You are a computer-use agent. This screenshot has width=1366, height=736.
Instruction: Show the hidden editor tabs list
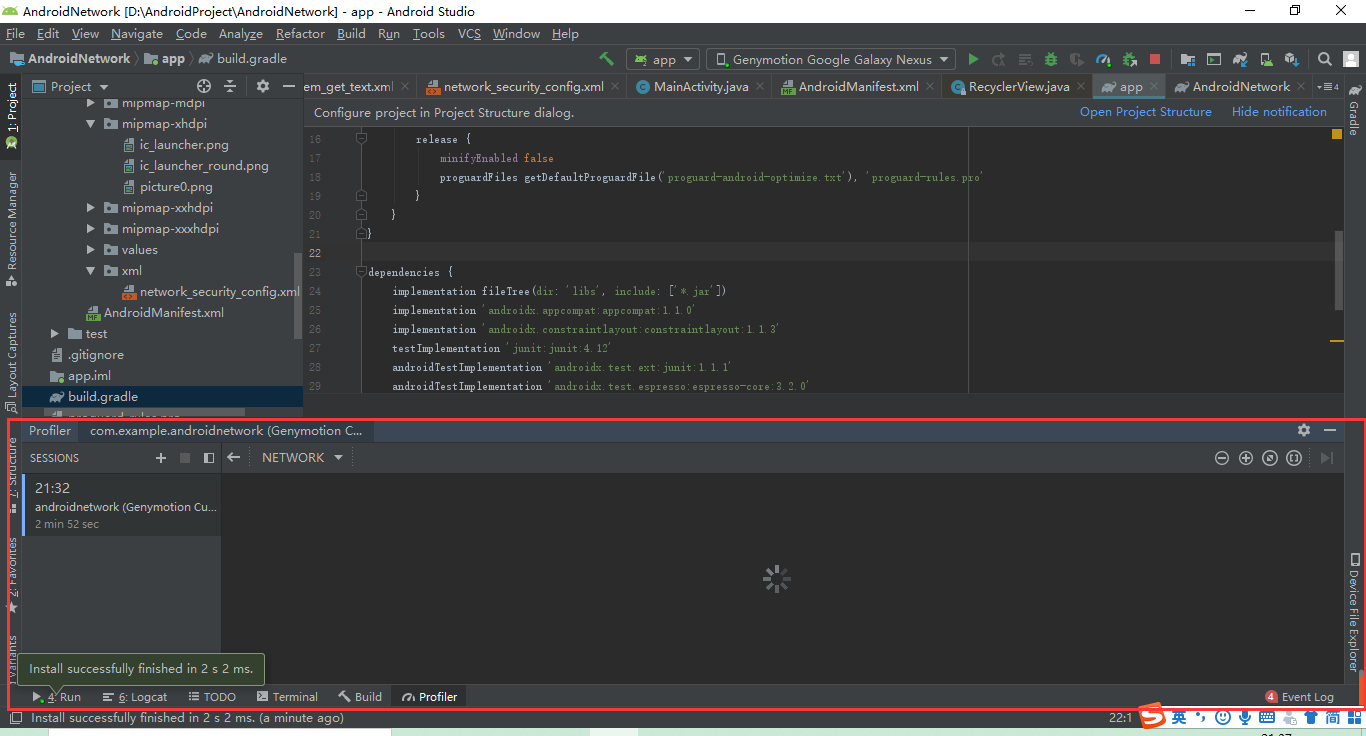pos(1328,87)
